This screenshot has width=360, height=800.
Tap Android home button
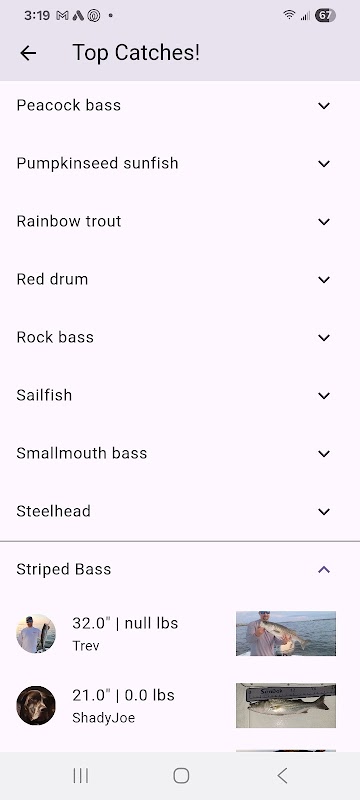coord(181,776)
